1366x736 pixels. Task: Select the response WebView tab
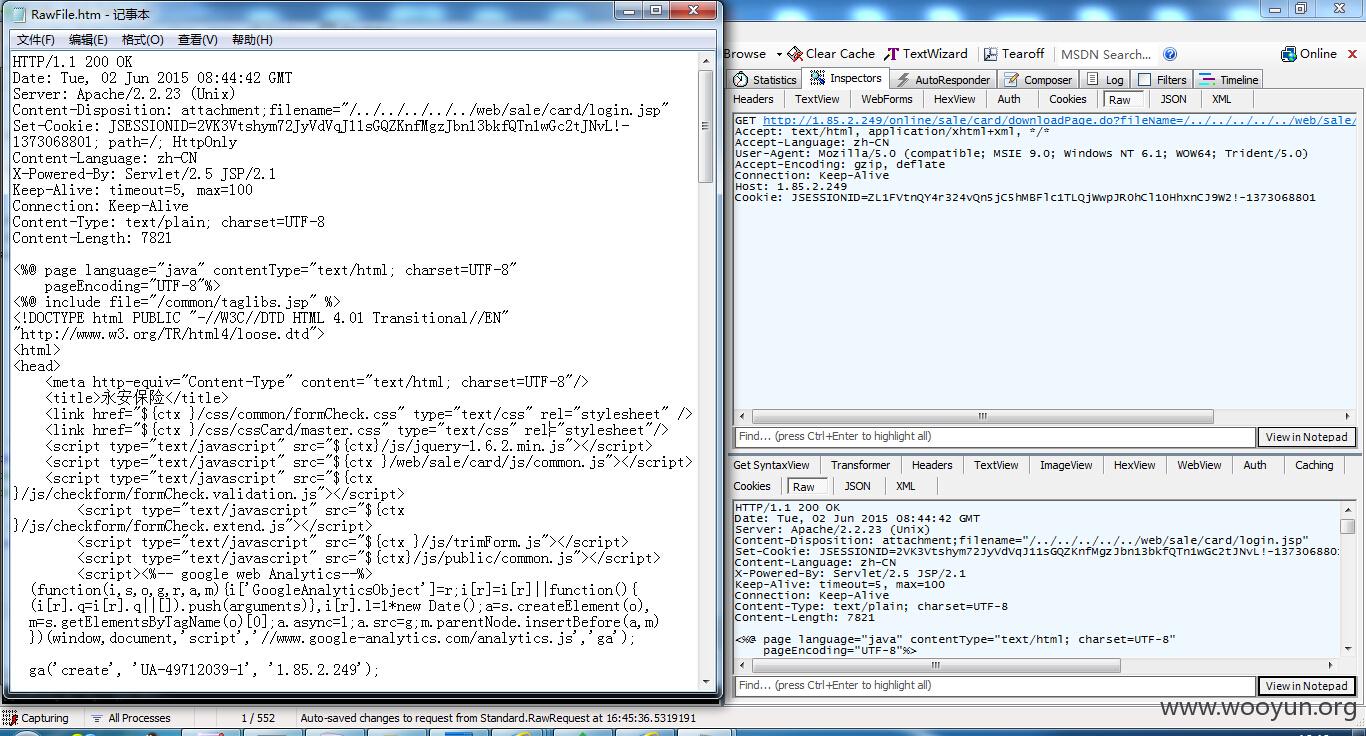coord(1199,465)
